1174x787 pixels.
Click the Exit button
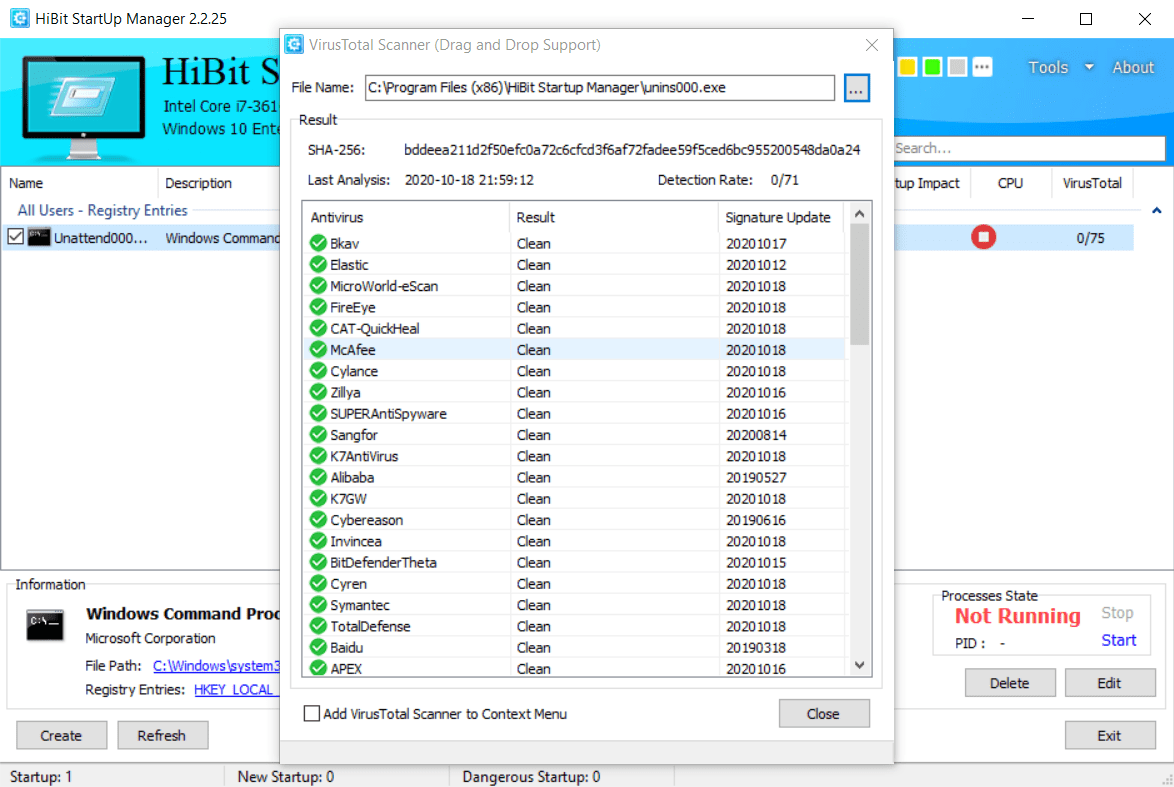[x=1110, y=735]
